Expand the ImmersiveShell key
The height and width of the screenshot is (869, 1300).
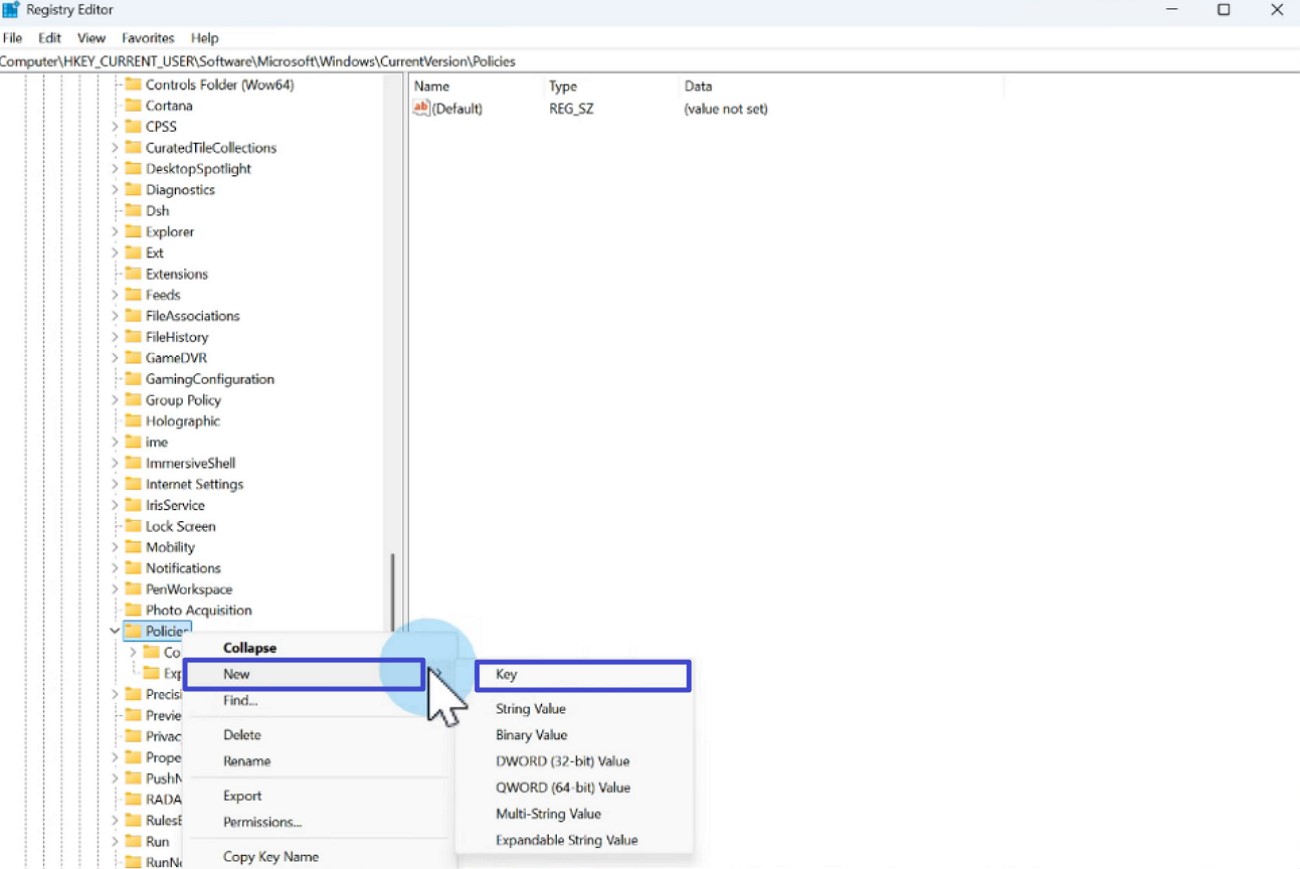click(115, 463)
